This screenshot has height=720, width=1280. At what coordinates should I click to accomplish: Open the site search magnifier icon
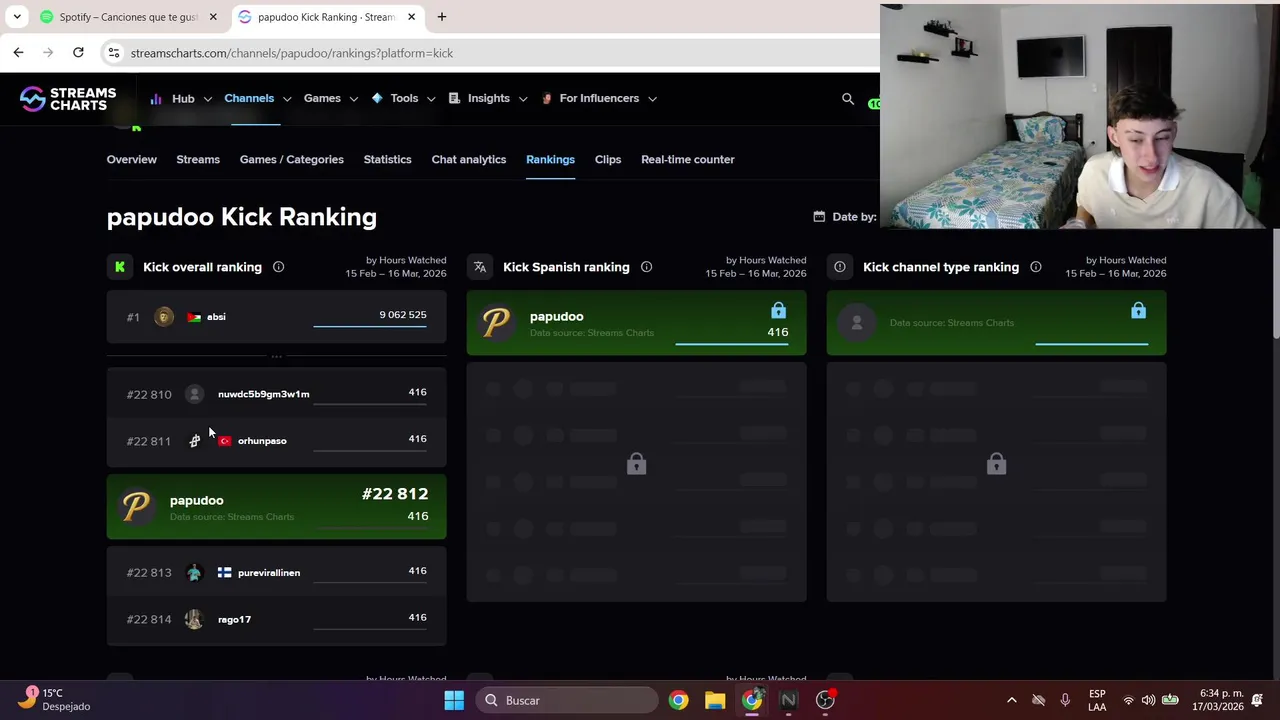(x=848, y=99)
